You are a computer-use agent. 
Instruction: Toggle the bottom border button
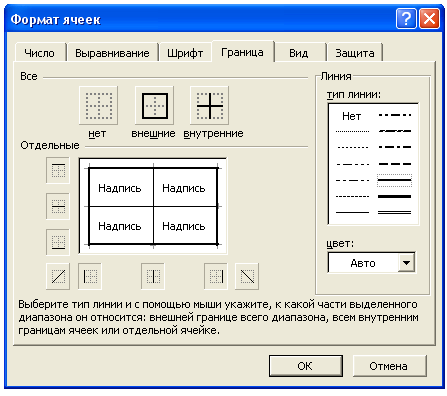click(58, 242)
